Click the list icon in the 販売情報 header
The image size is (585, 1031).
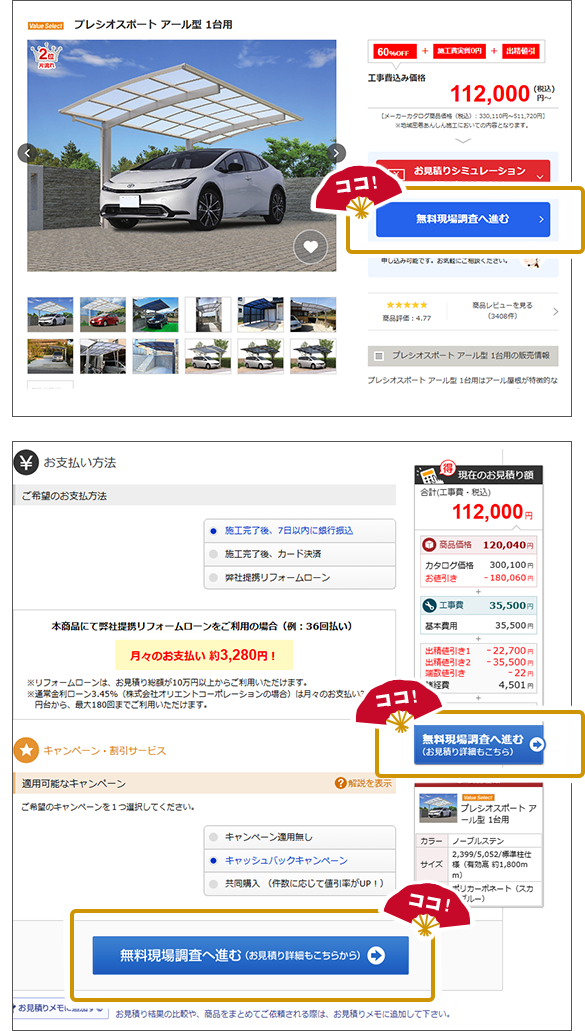tap(379, 356)
